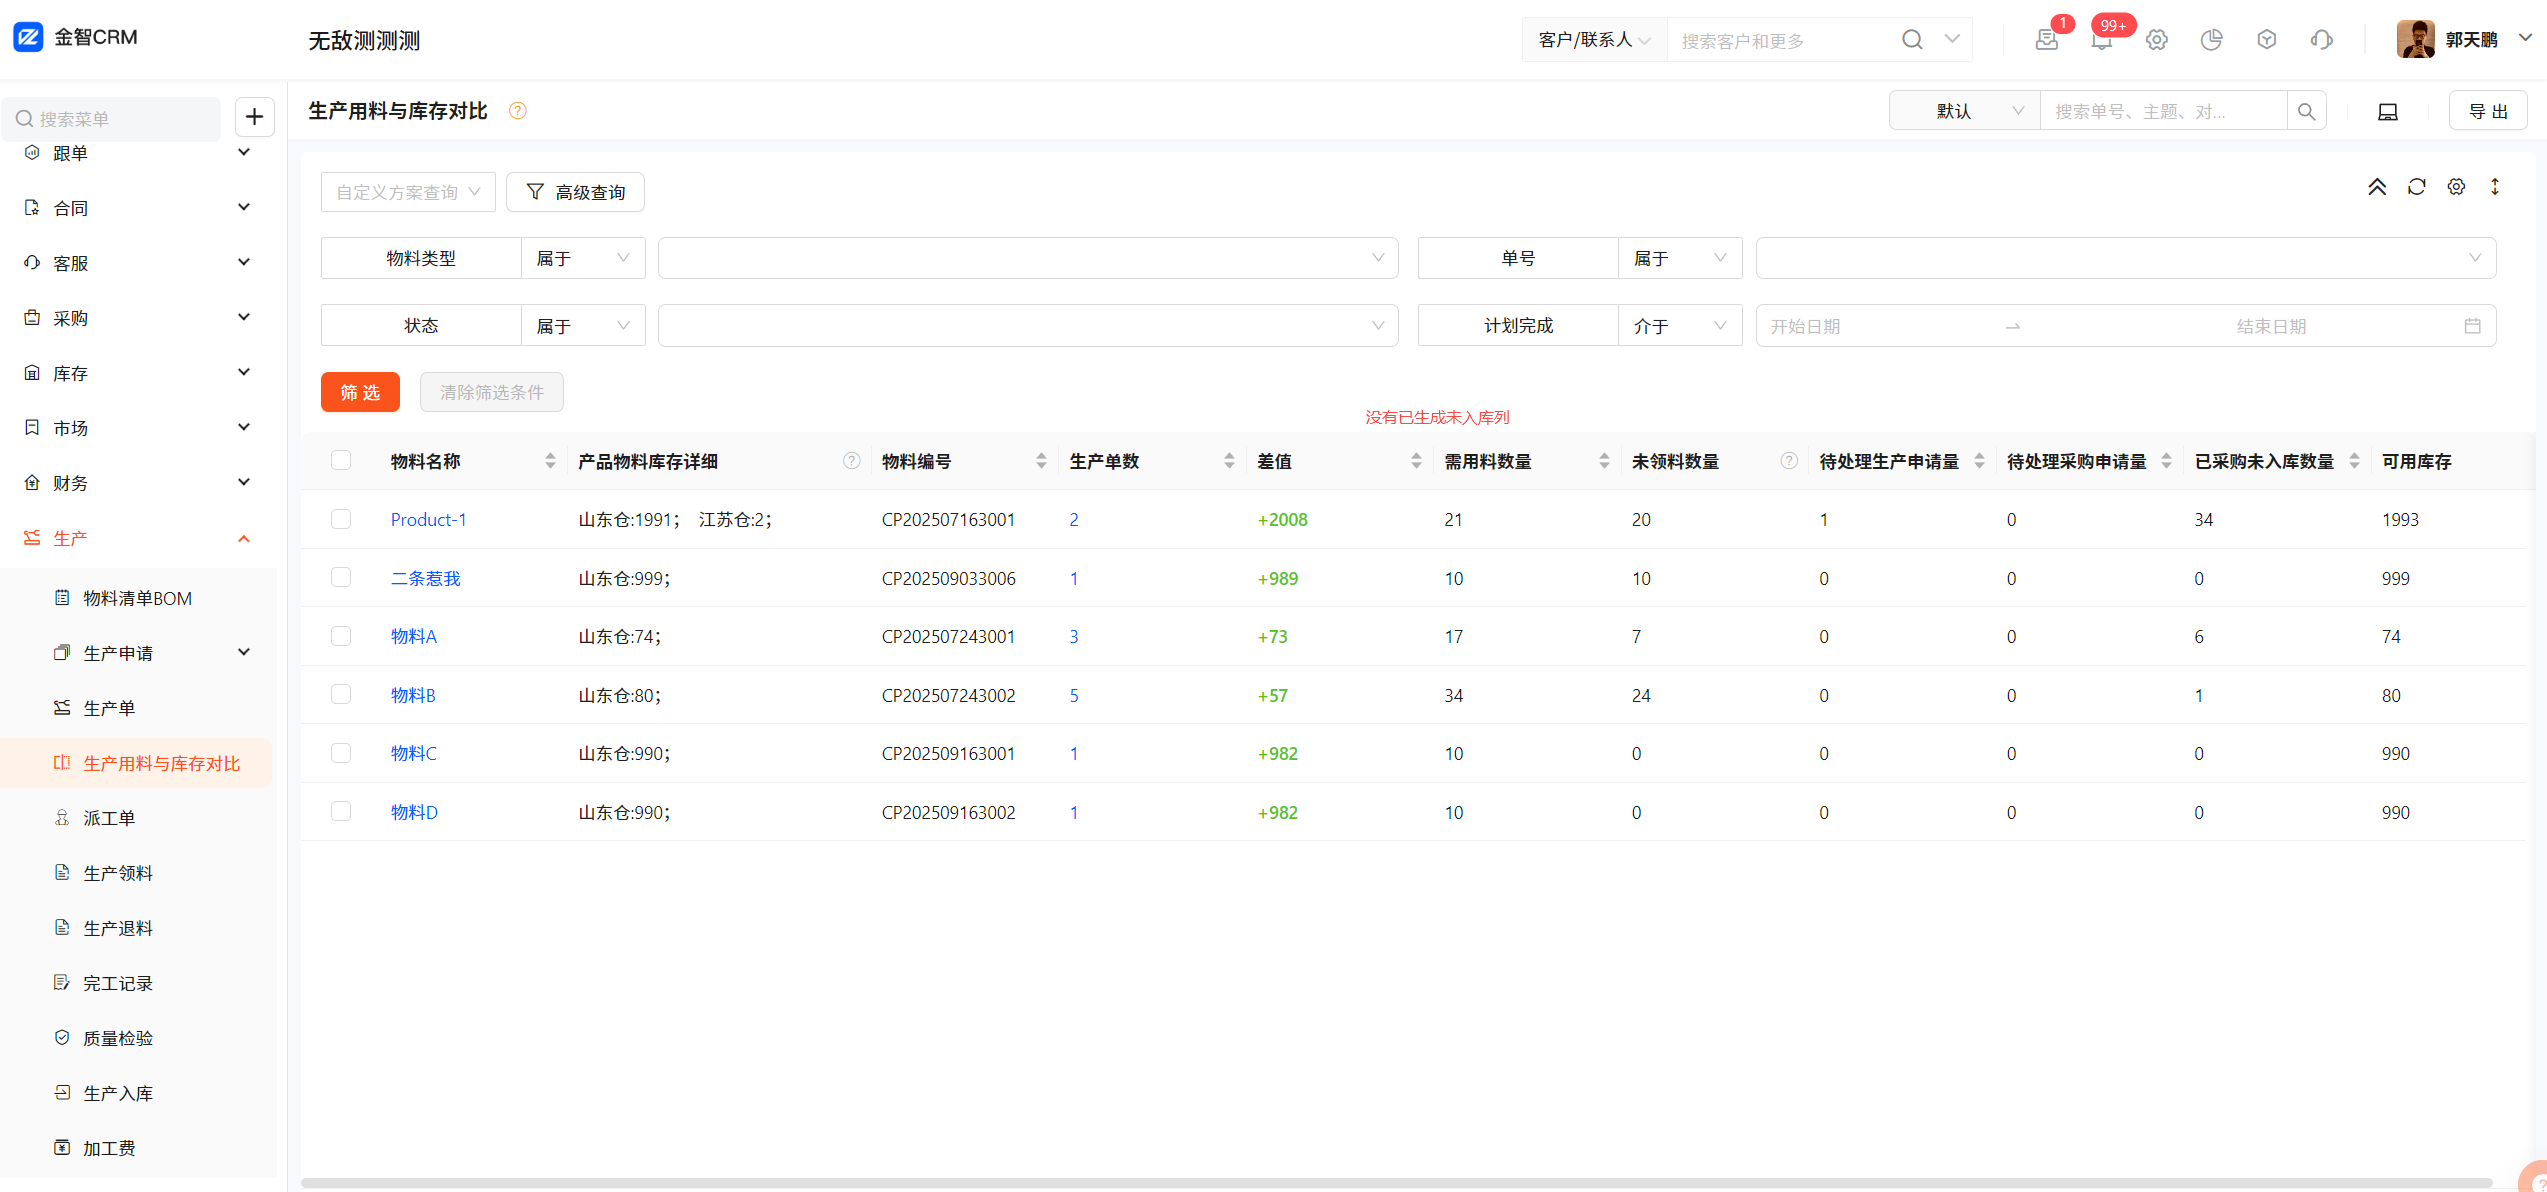Open the customer service headset icon
This screenshot has width=2547, height=1192.
[x=2321, y=40]
